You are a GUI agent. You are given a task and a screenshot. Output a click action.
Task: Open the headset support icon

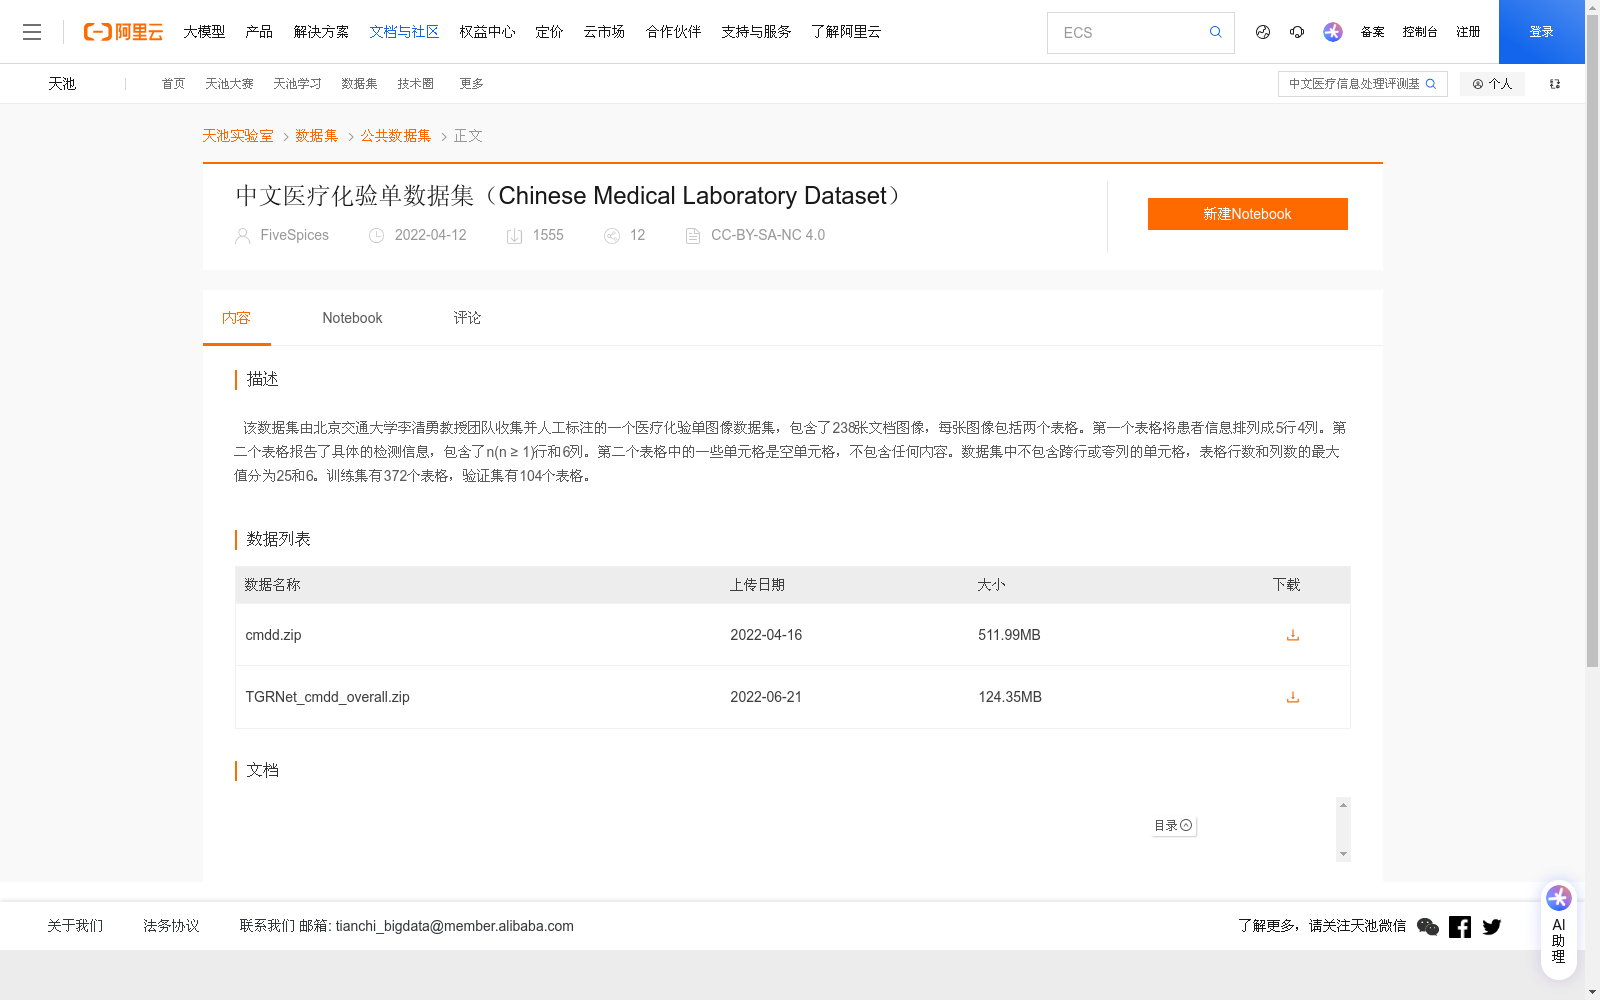click(1297, 32)
